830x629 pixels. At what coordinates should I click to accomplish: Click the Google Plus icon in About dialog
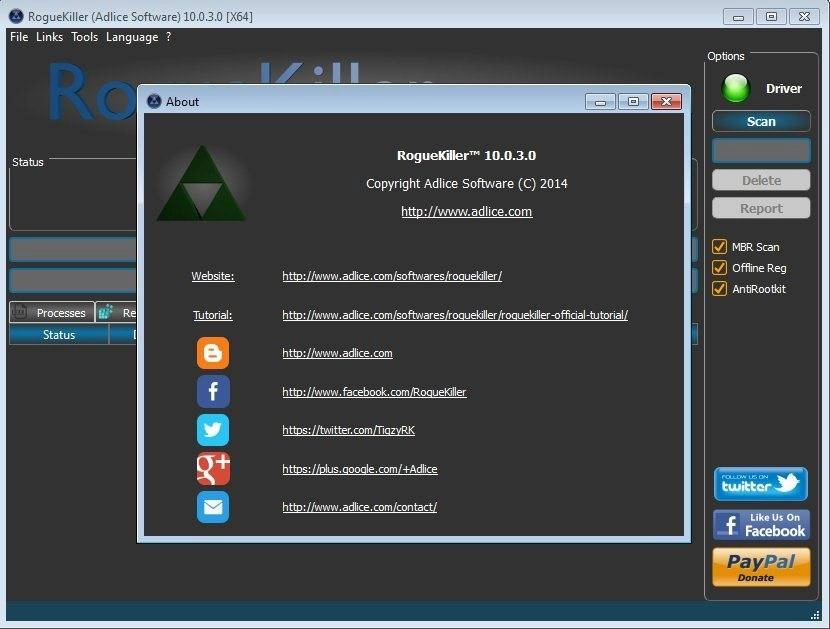213,469
